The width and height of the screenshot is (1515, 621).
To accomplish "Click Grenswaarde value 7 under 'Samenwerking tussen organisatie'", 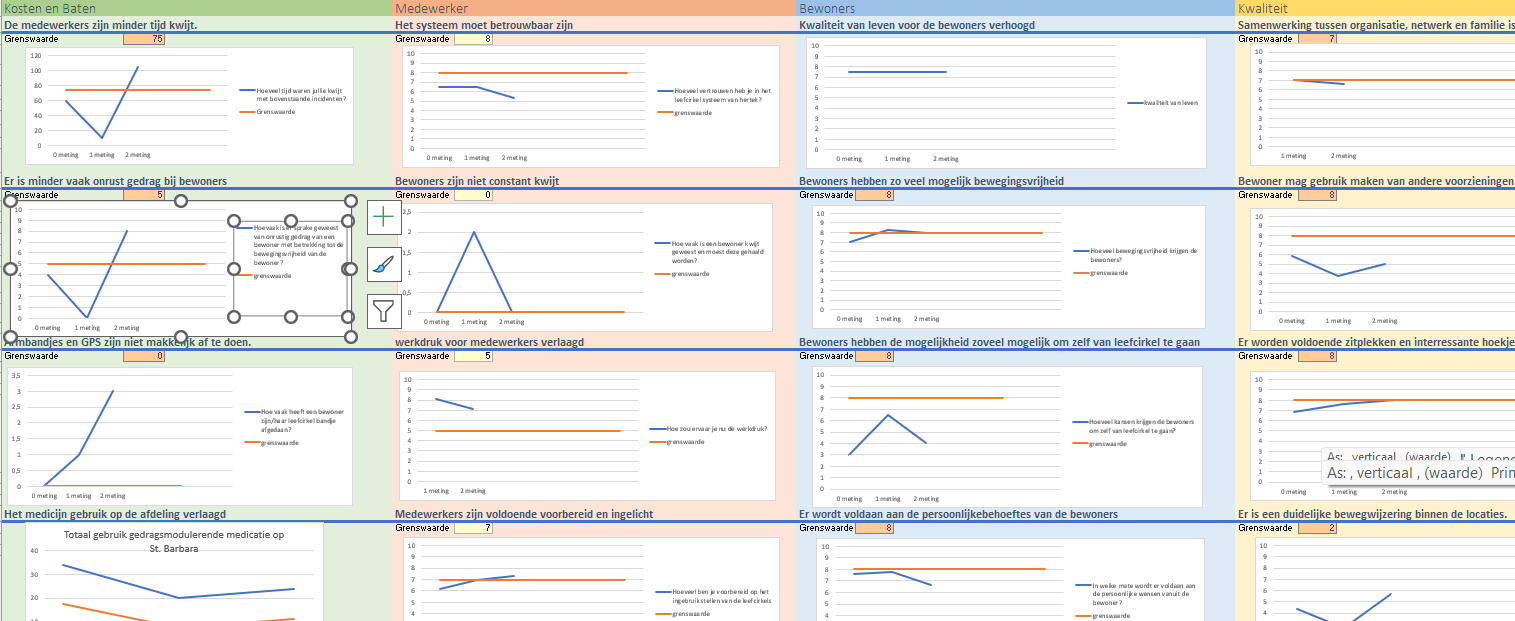I will coord(1317,39).
